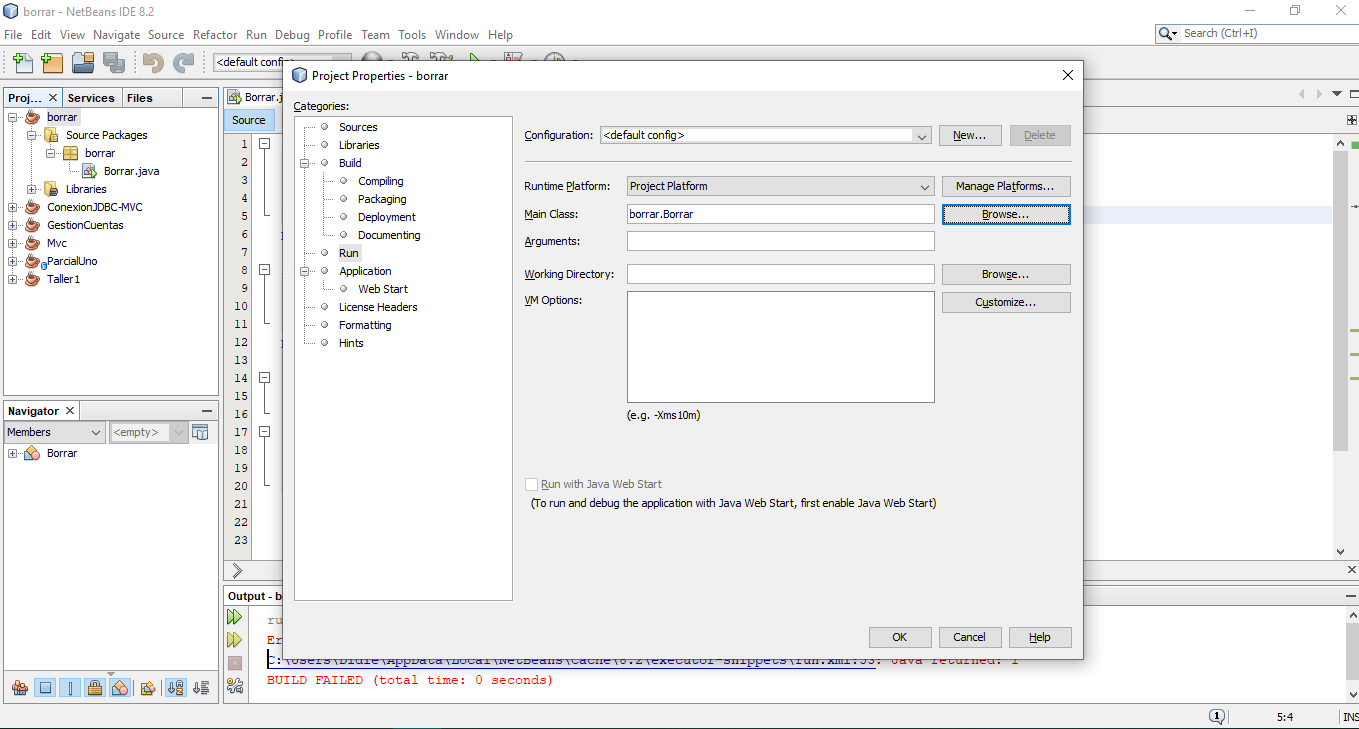Screen dimensions: 1359x729
Task: Click the Source editor view button
Action: click(x=249, y=120)
